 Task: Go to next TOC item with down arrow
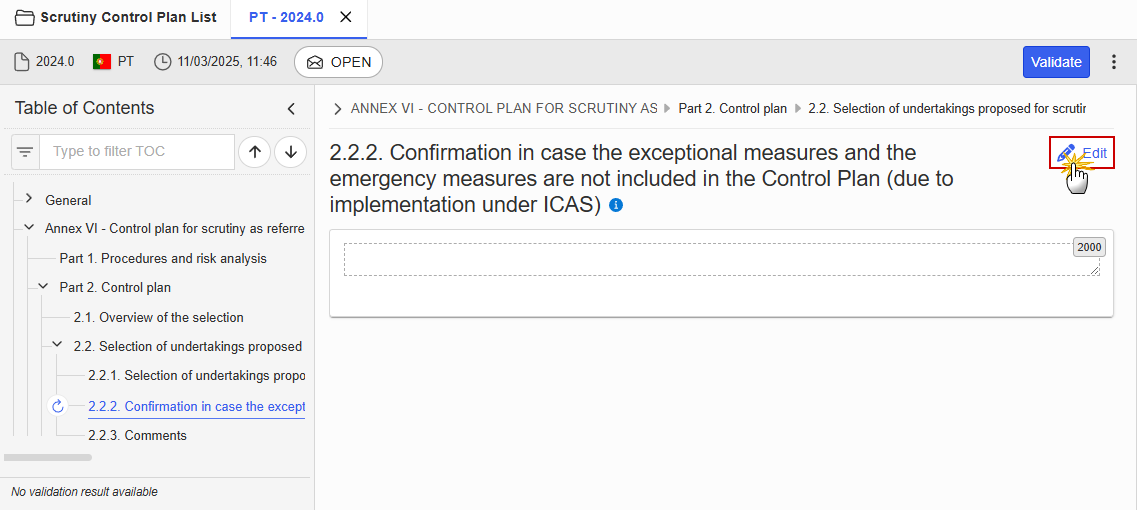coord(291,152)
